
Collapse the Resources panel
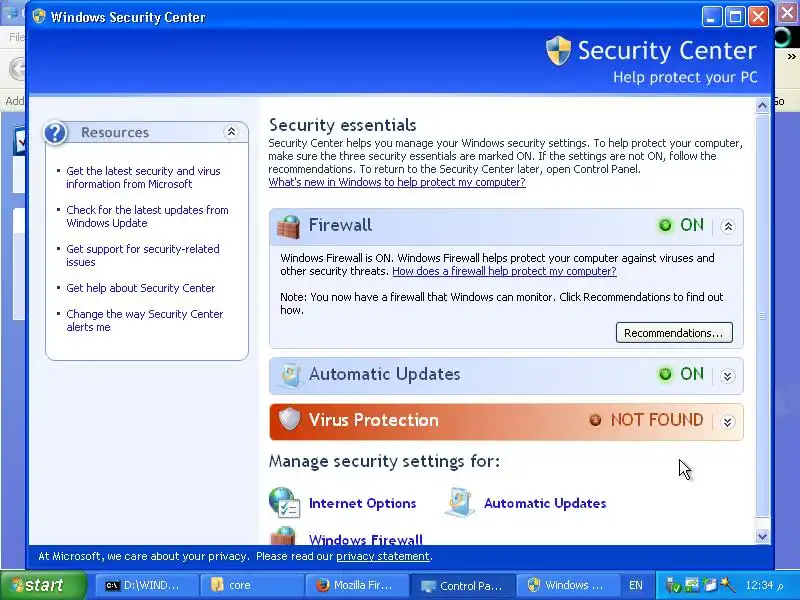tap(231, 132)
